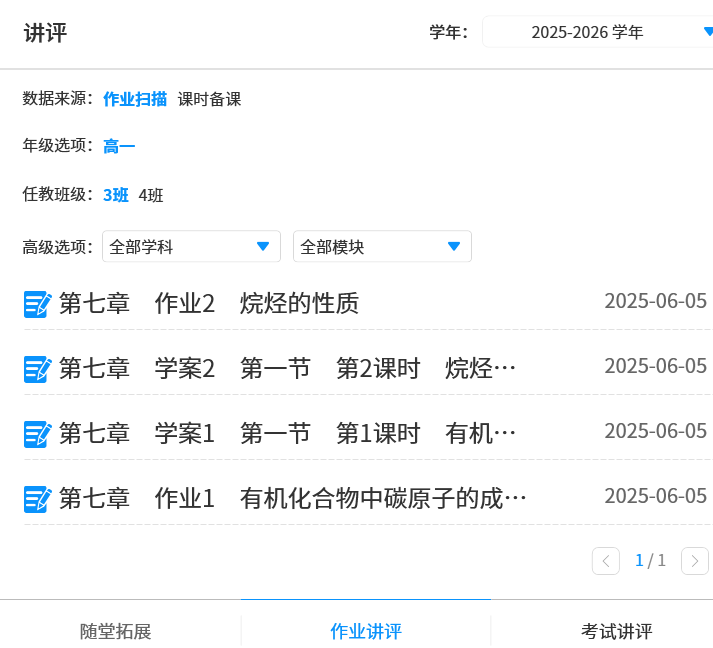Screen dimensions: 713x648
Task: Switch to the 考试讲评 tab
Action: pyautogui.click(x=617, y=631)
